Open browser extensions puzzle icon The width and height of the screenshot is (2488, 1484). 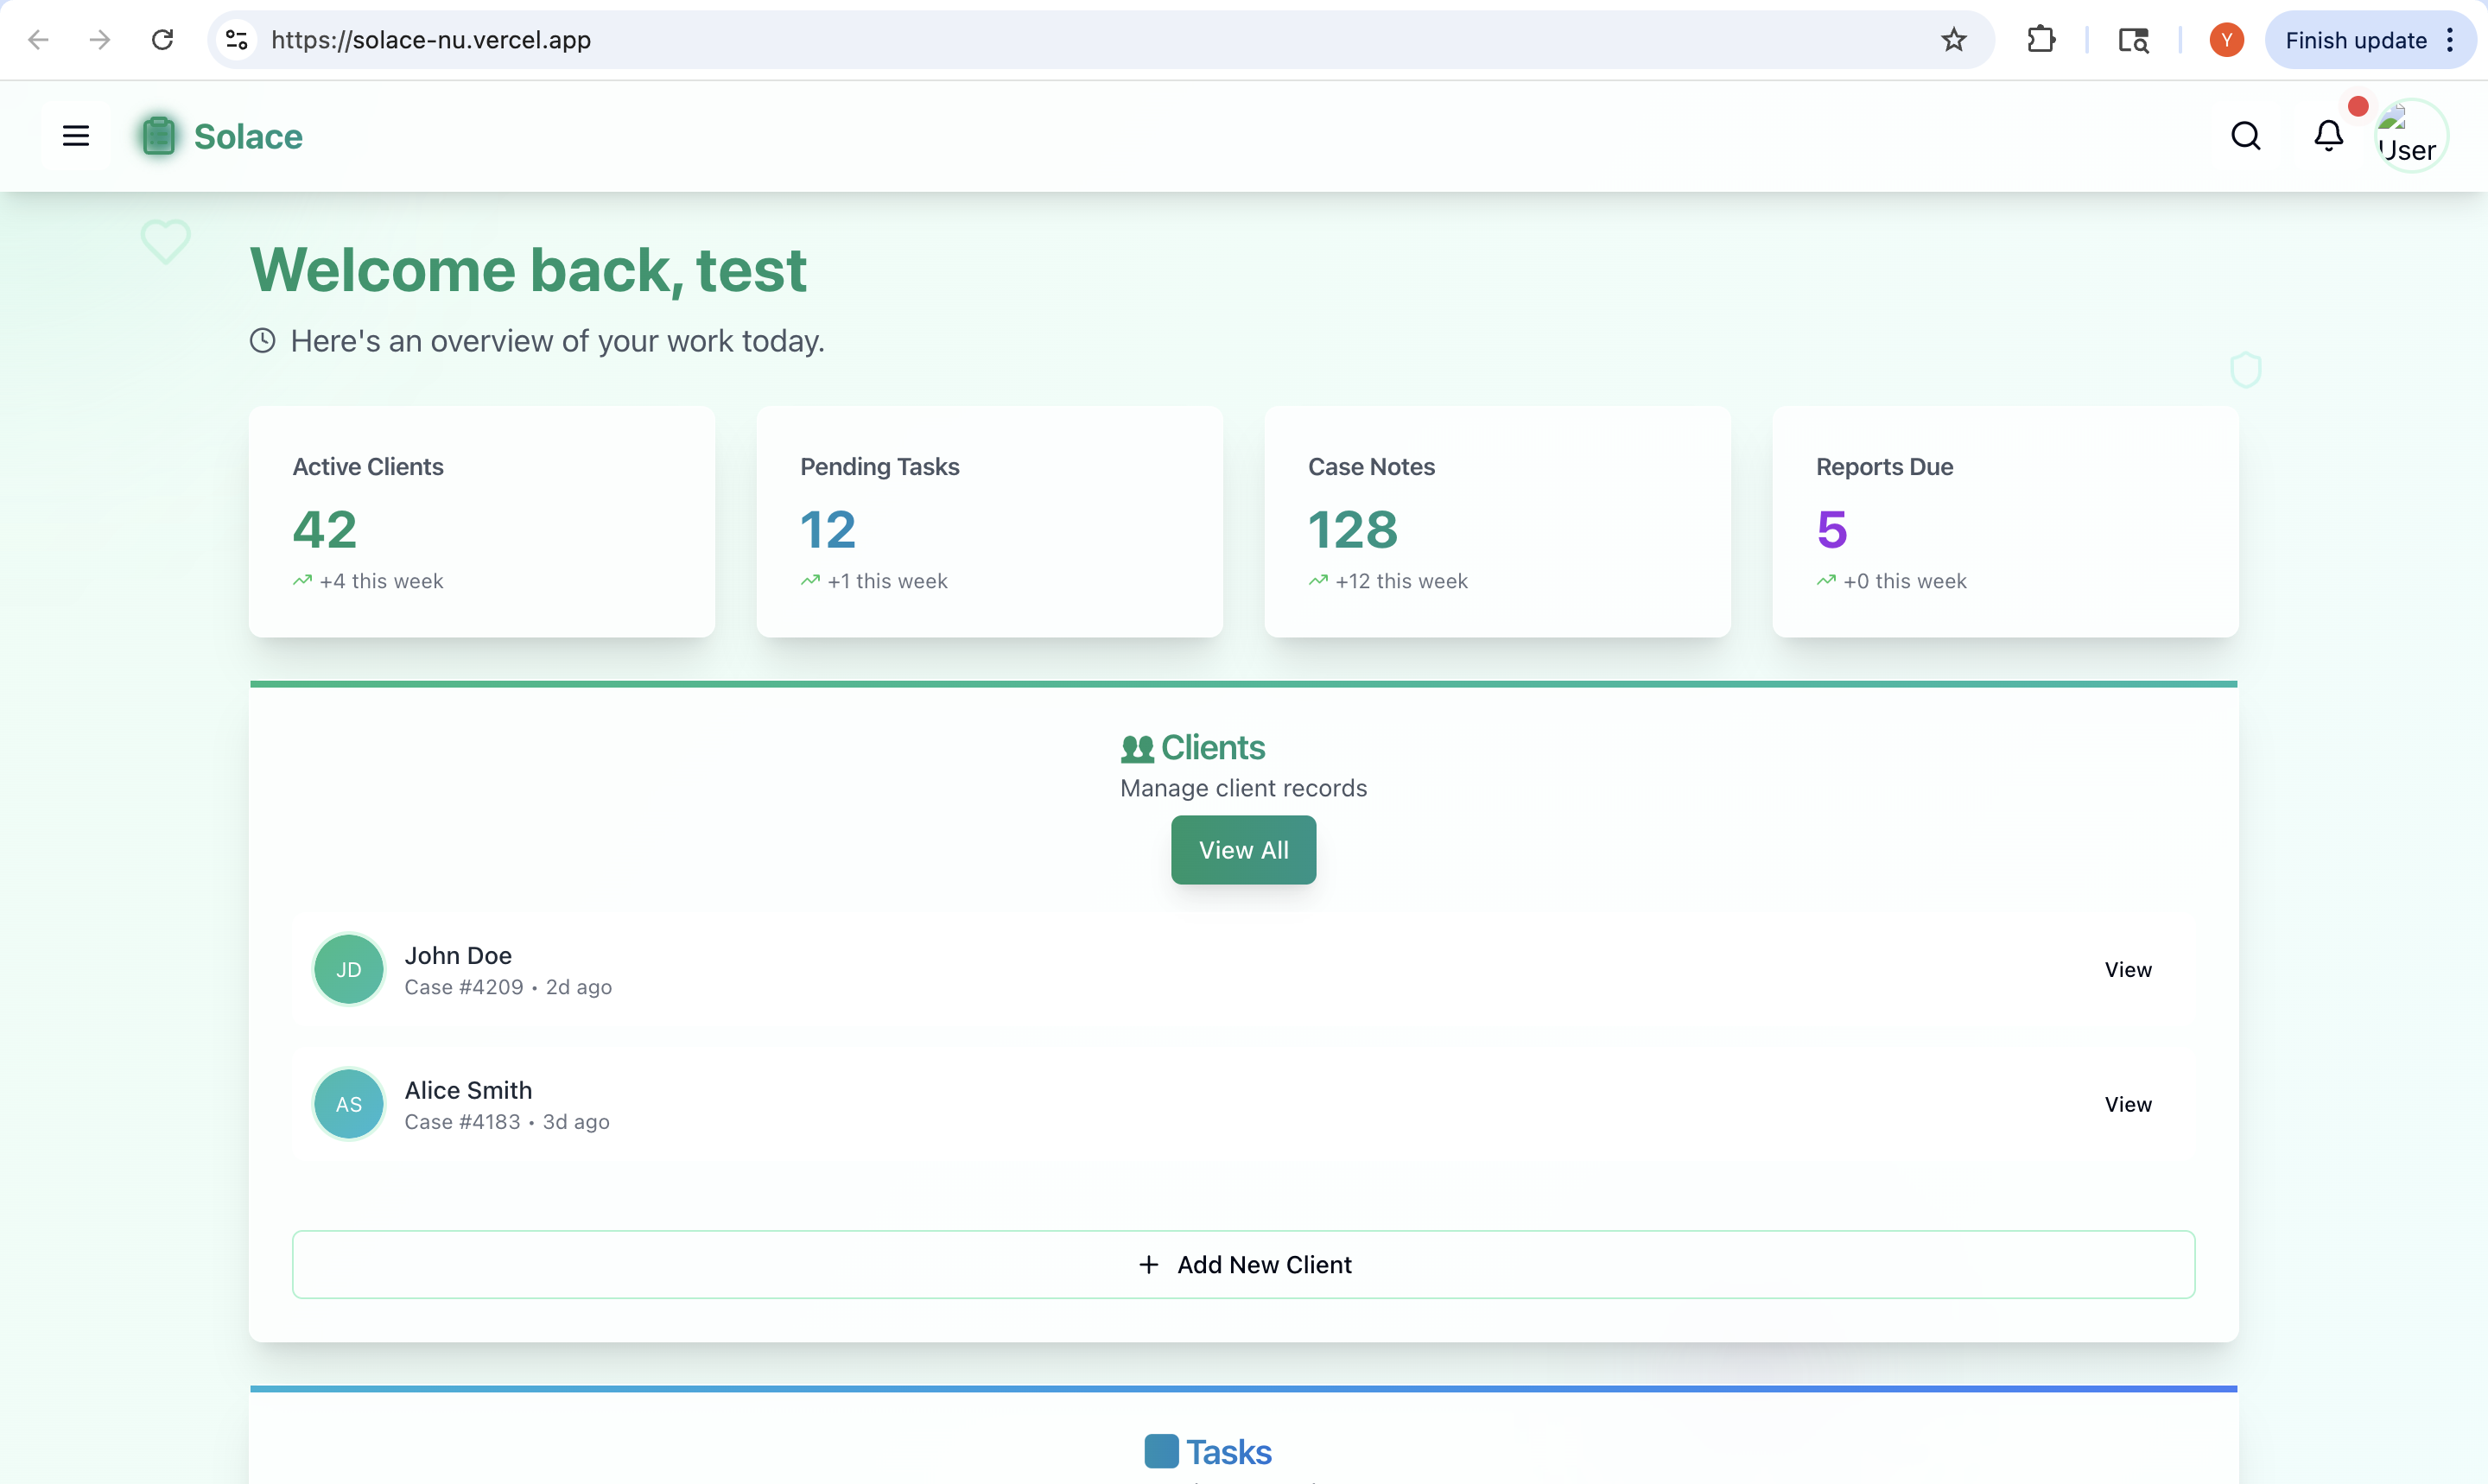pyautogui.click(x=2040, y=40)
